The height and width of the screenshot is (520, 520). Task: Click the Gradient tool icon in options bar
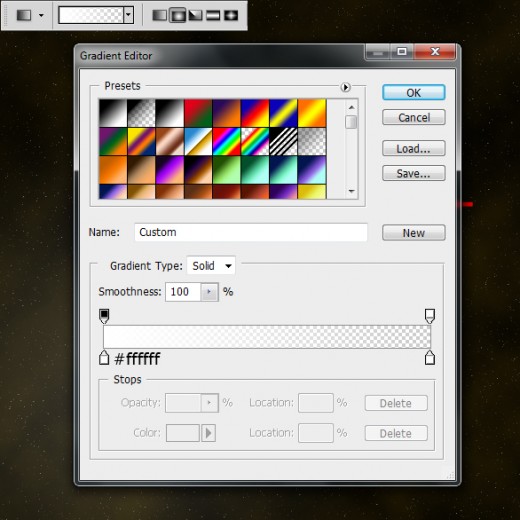point(24,15)
